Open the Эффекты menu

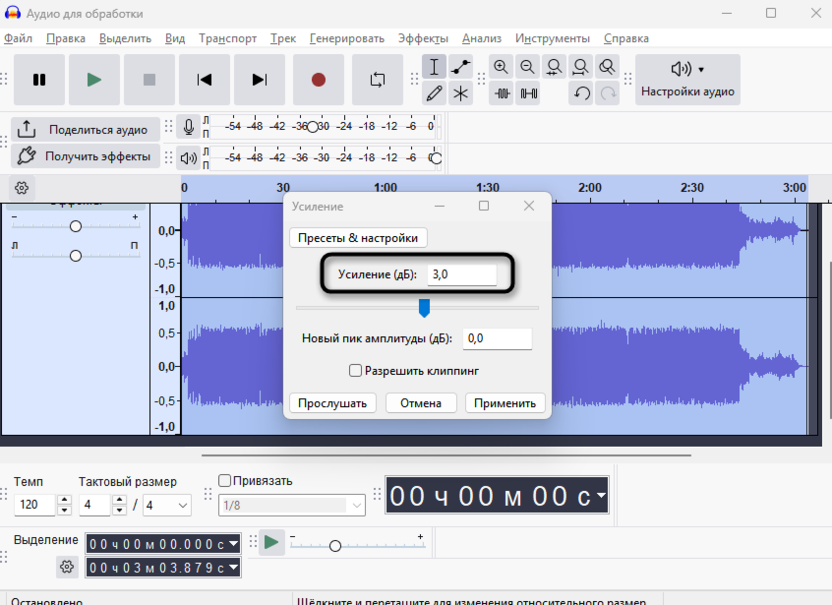[423, 39]
